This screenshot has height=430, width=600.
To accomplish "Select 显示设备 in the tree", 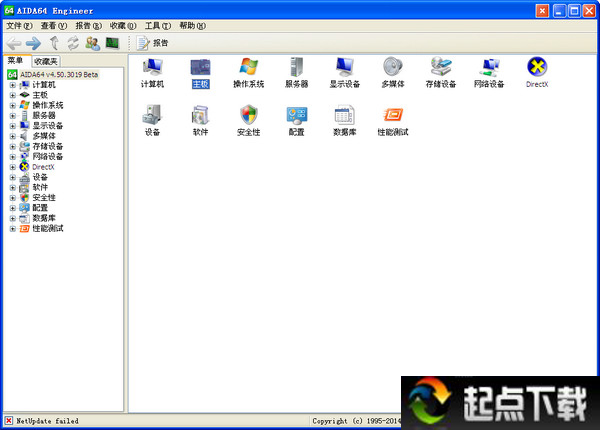I will pyautogui.click(x=47, y=126).
